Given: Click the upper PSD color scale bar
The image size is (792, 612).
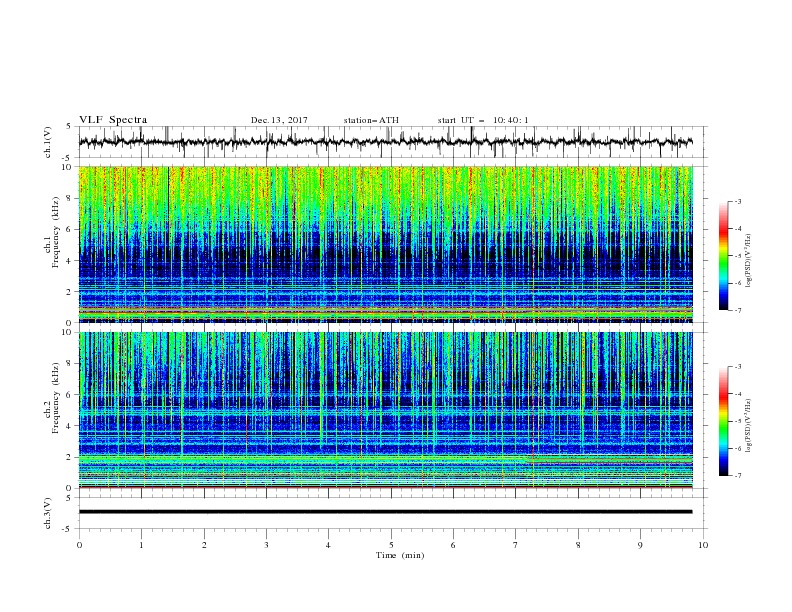Looking at the screenshot, I should 723,256.
